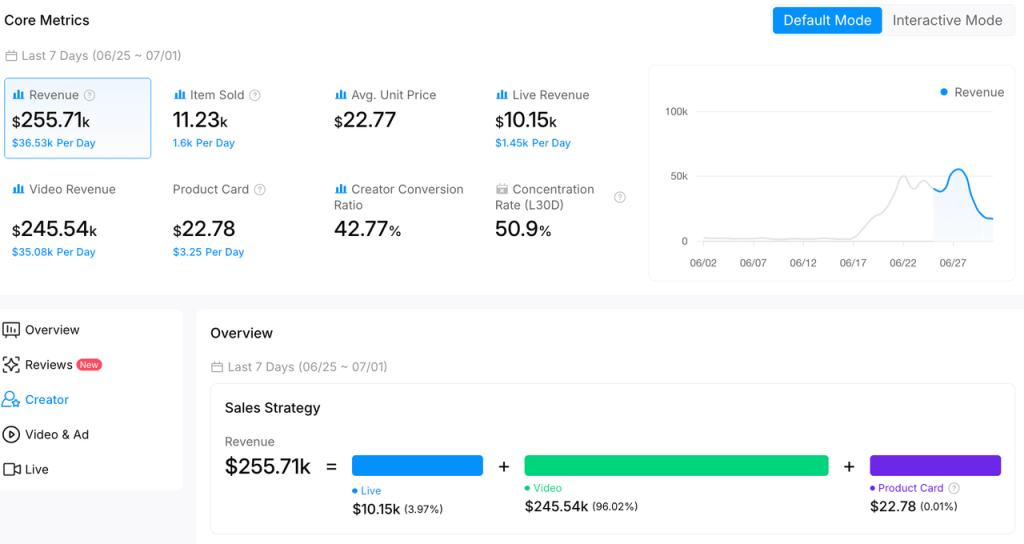The image size is (1024, 544).
Task: Click the revenue line chart area
Action: (x=845, y=176)
